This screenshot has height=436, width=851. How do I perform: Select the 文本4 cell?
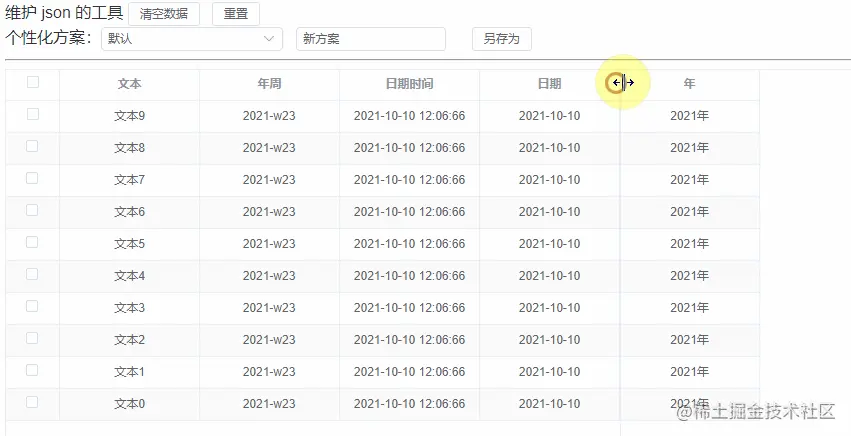[129, 276]
